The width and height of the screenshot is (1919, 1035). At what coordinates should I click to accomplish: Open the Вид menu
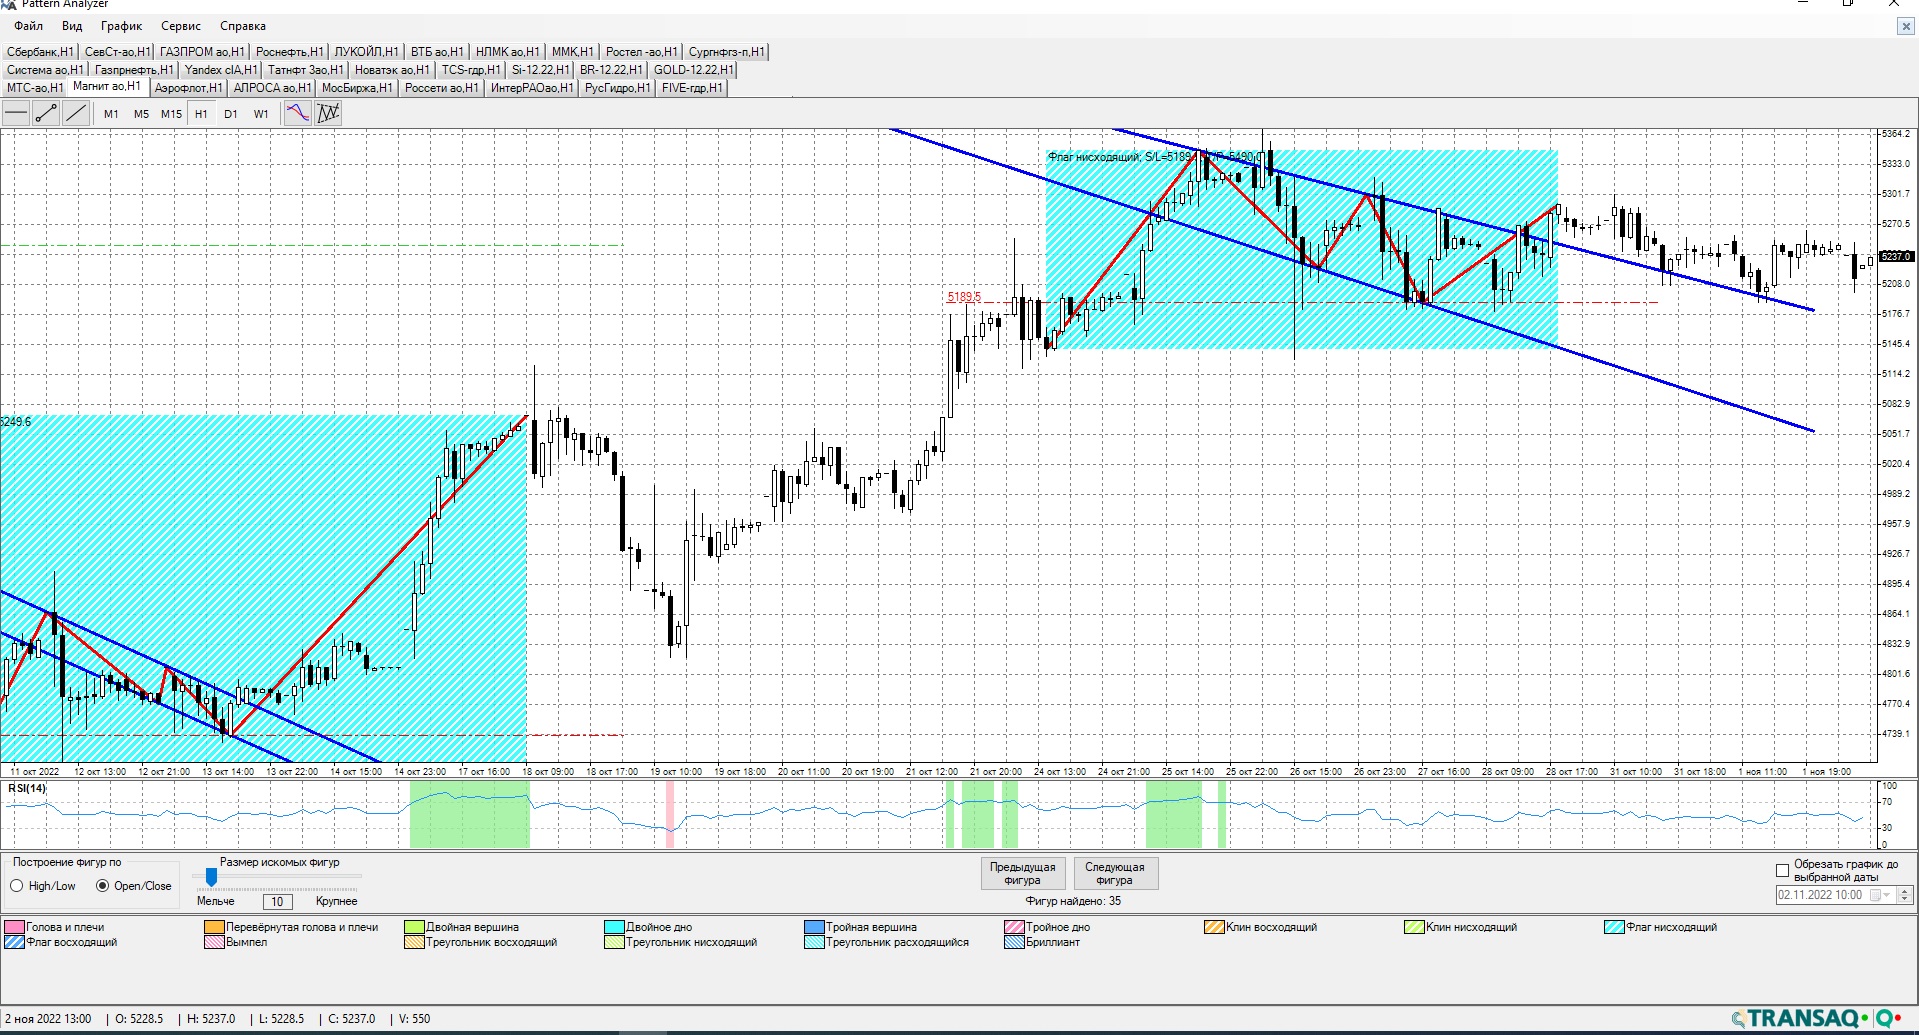[72, 26]
